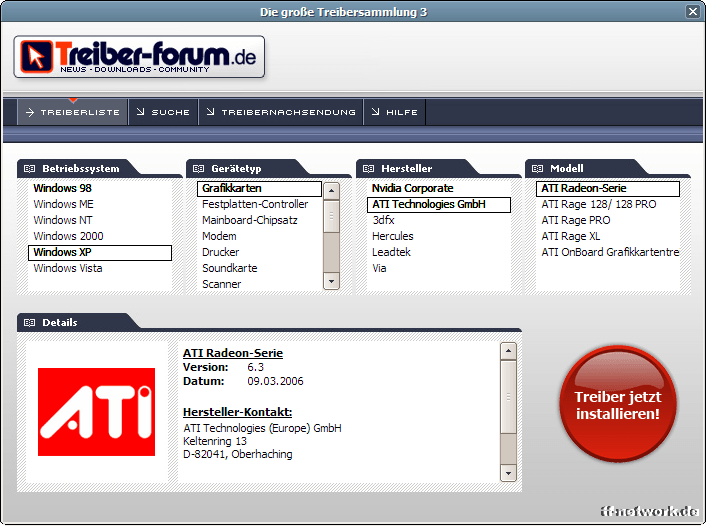Image resolution: width=706 pixels, height=526 pixels.
Task: Switch to the Suche tab
Action: pos(163,112)
